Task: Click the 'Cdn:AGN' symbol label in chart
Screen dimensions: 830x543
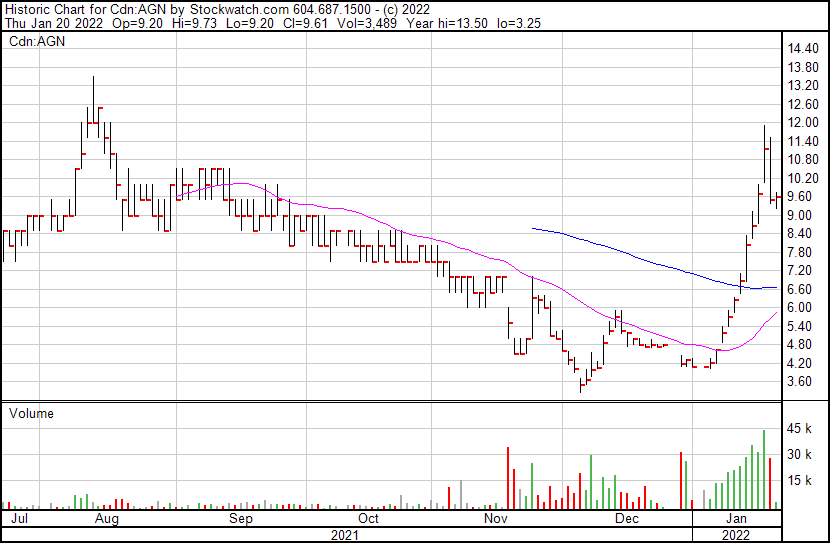Action: 37,41
